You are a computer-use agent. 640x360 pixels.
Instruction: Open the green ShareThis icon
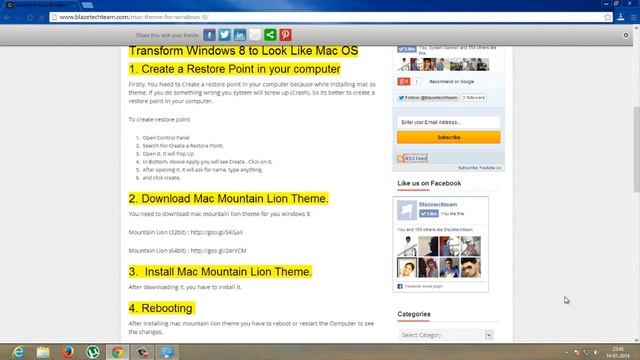270,35
